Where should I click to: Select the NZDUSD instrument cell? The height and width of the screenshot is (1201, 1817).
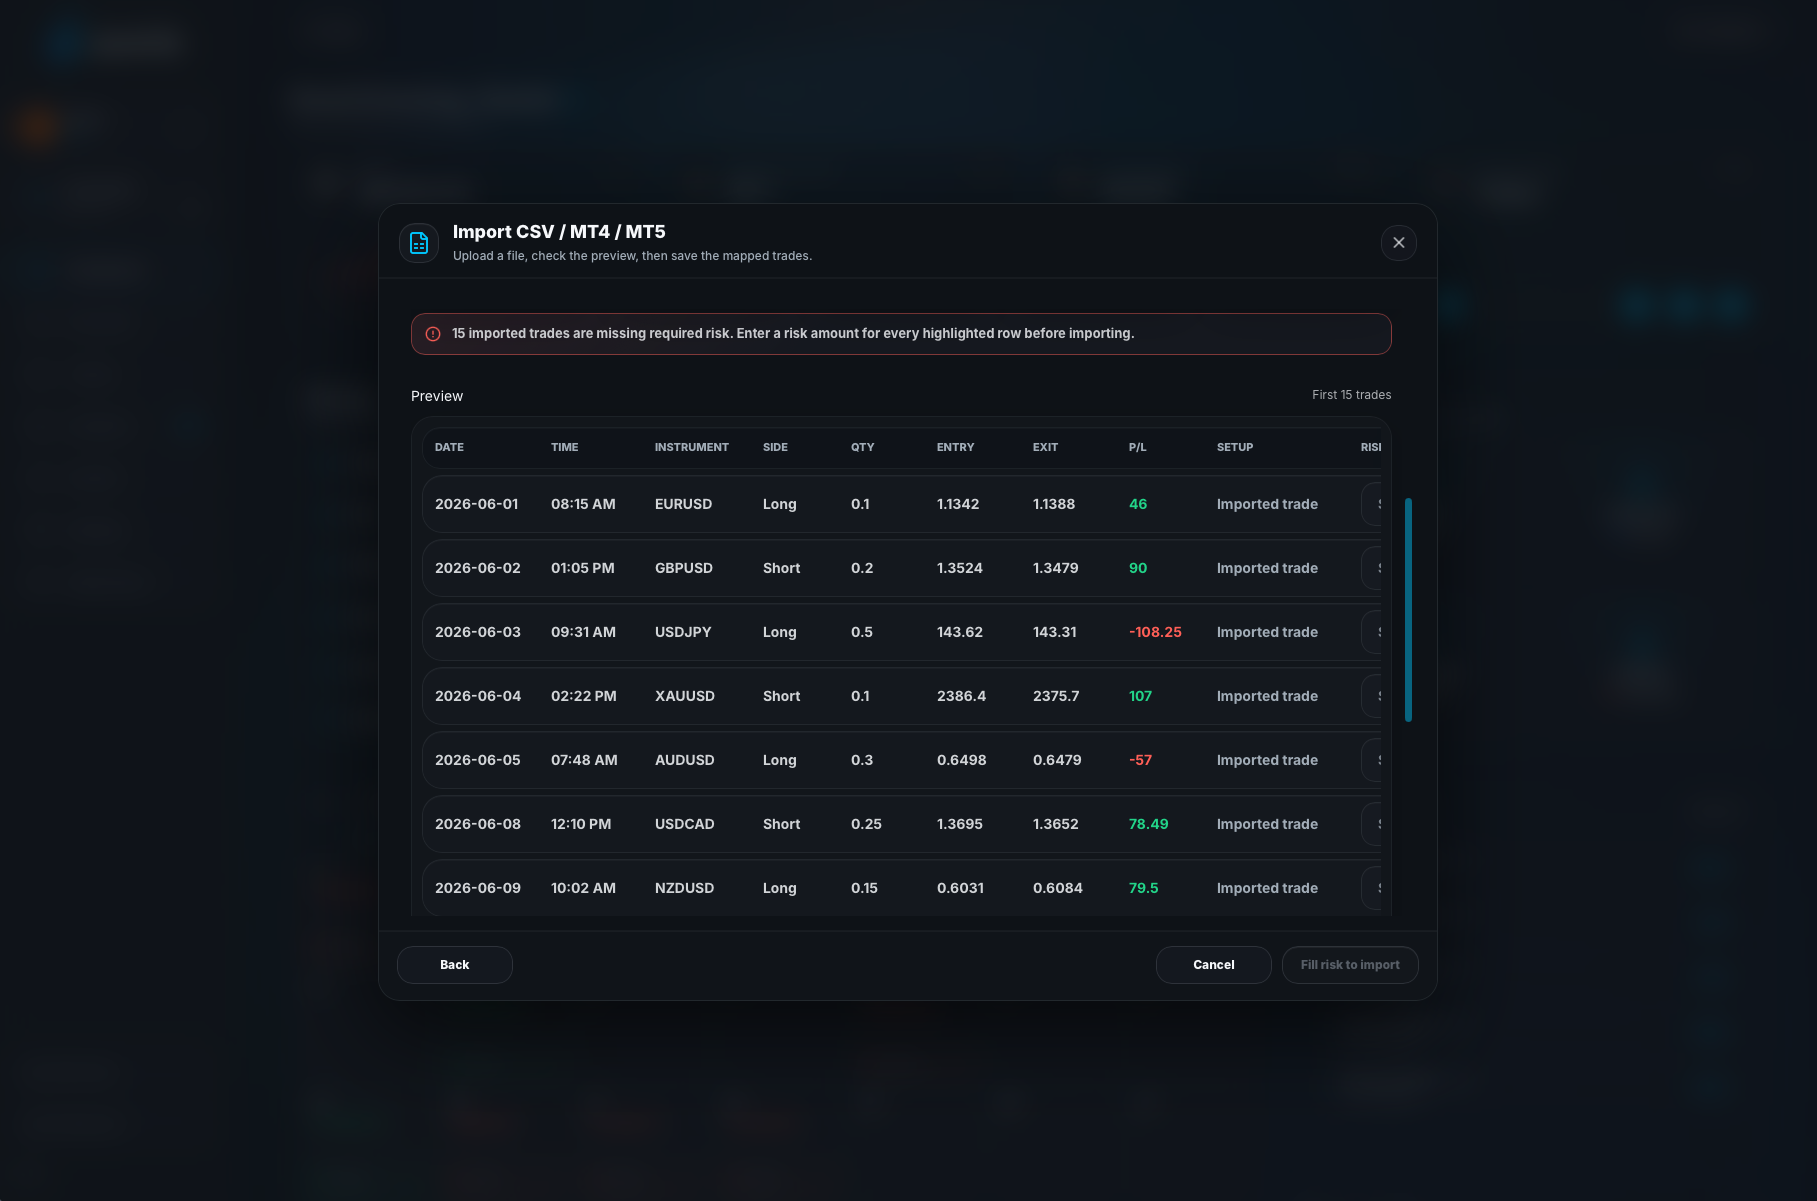click(685, 888)
